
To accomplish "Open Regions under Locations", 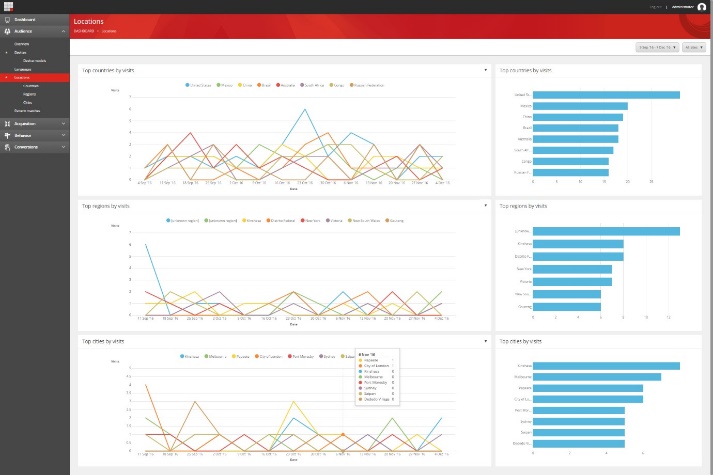I will click(30, 94).
